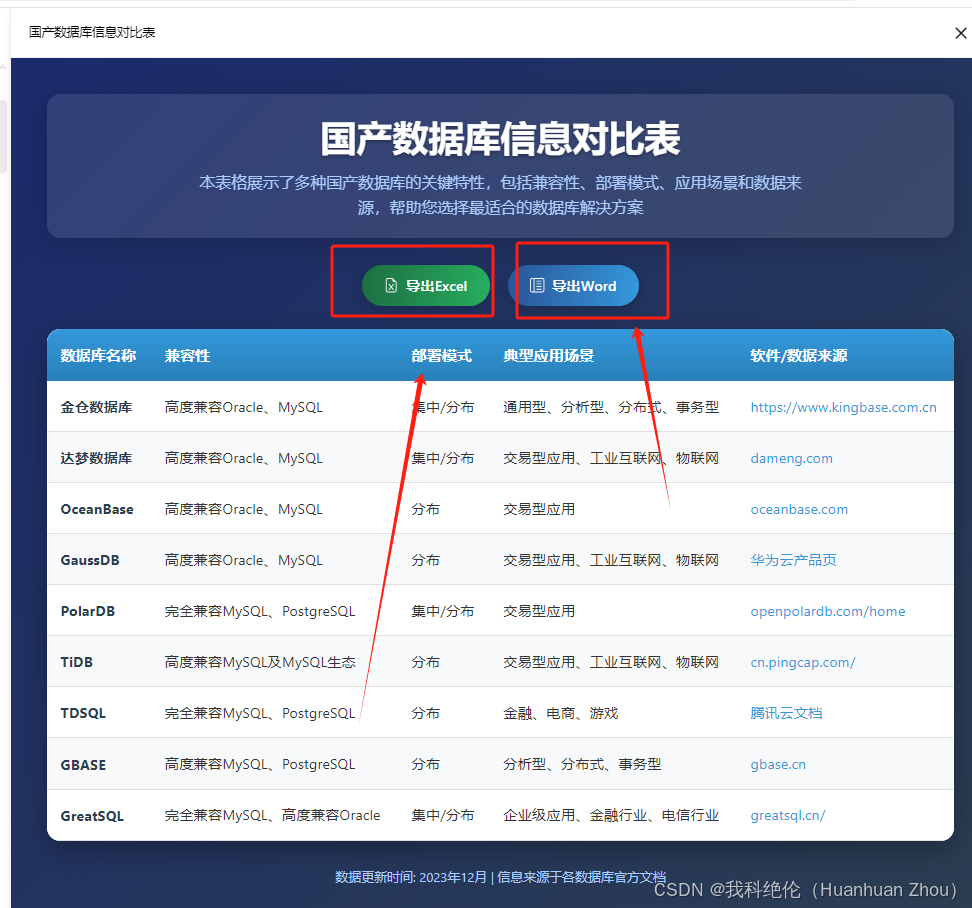Select 高度兼容MySQL及MySQL生态 cell
This screenshot has height=908, width=972.
260,663
